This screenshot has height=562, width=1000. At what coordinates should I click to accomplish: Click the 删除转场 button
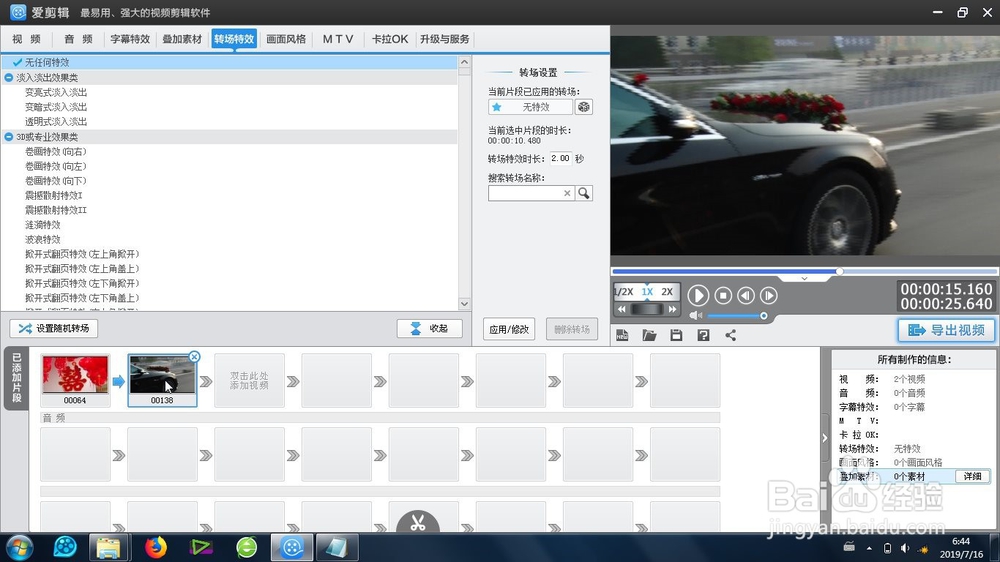click(x=572, y=329)
